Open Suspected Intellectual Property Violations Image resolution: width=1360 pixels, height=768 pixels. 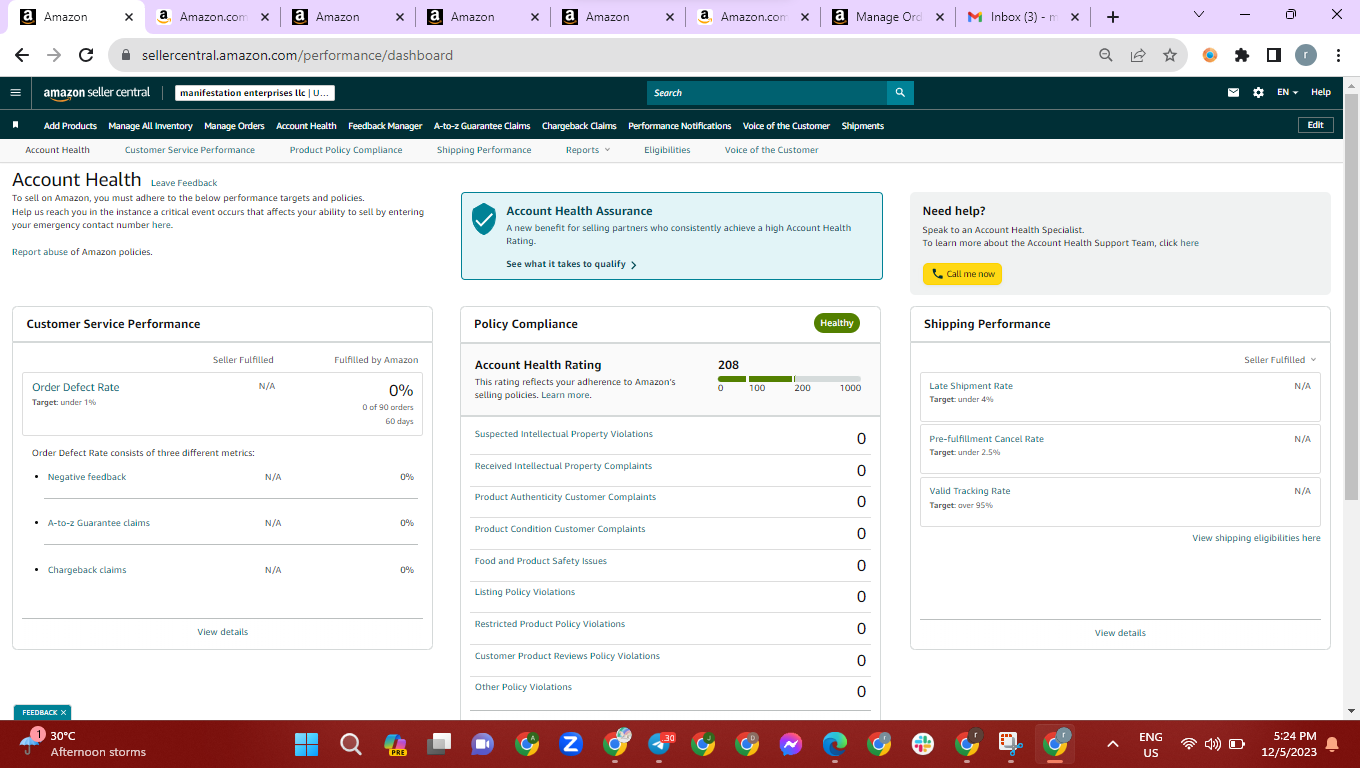pos(564,434)
